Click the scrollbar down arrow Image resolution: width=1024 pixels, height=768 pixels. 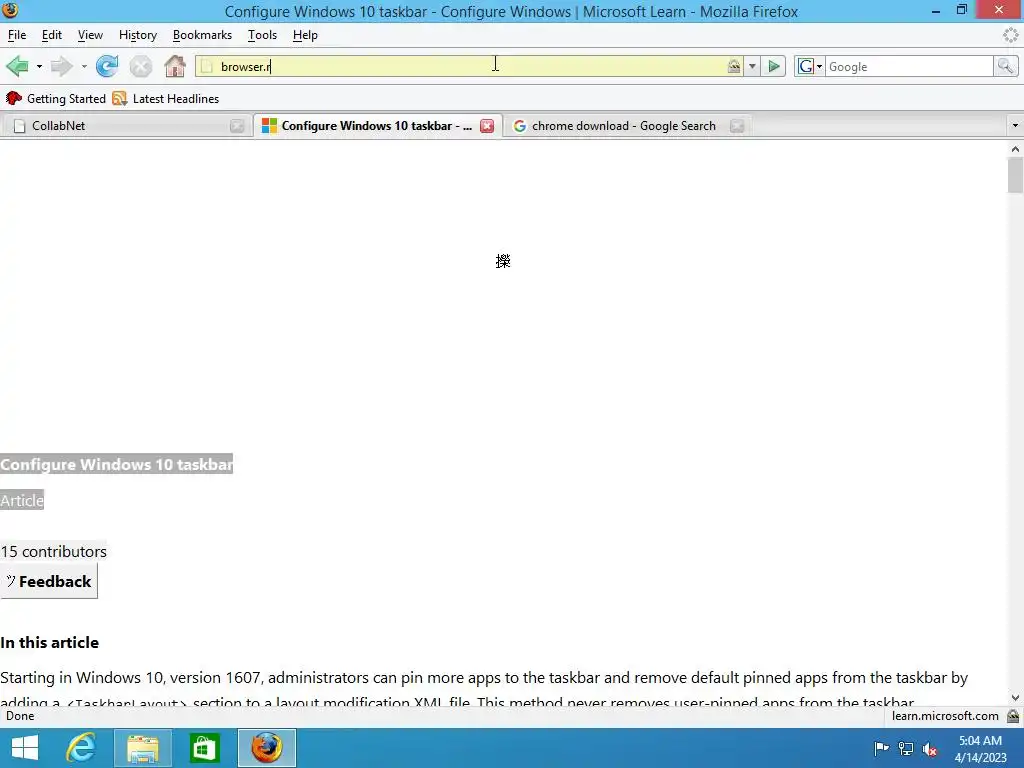[1015, 698]
